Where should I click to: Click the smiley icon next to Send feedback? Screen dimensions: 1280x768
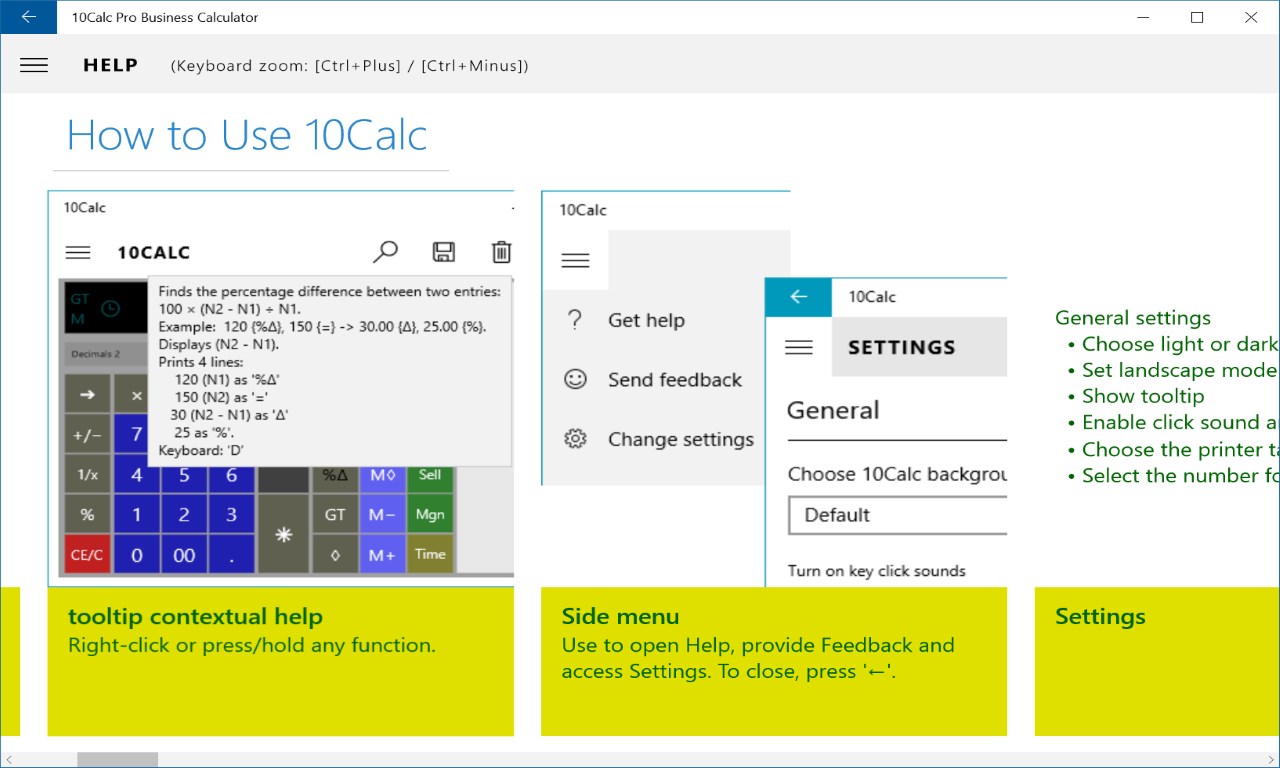[575, 380]
